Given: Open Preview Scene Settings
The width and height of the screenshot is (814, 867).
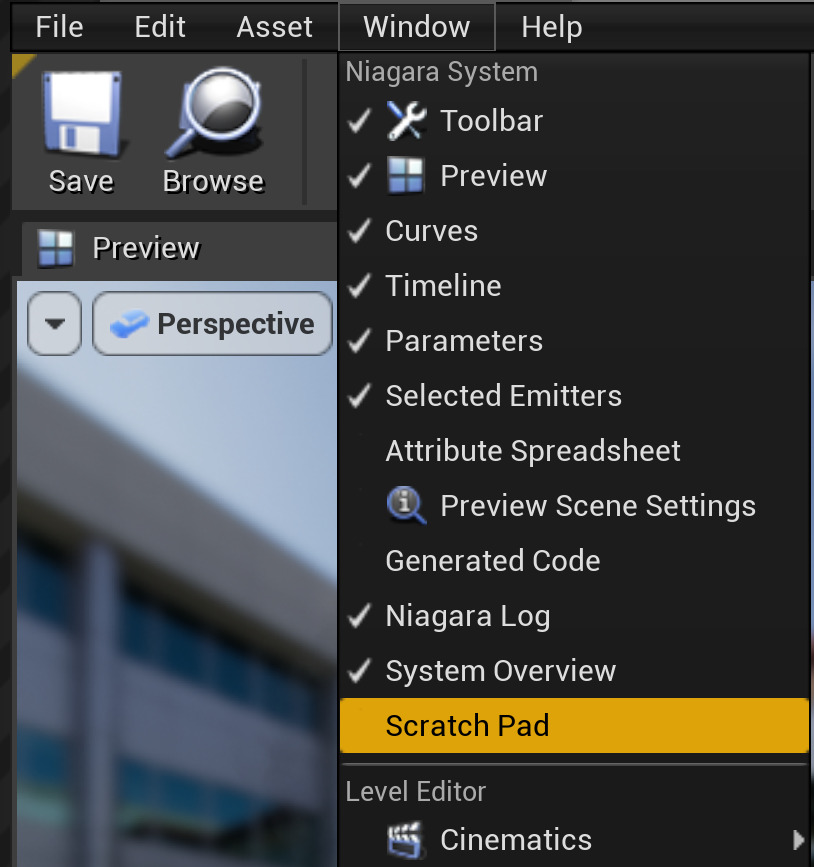Looking at the screenshot, I should point(597,506).
